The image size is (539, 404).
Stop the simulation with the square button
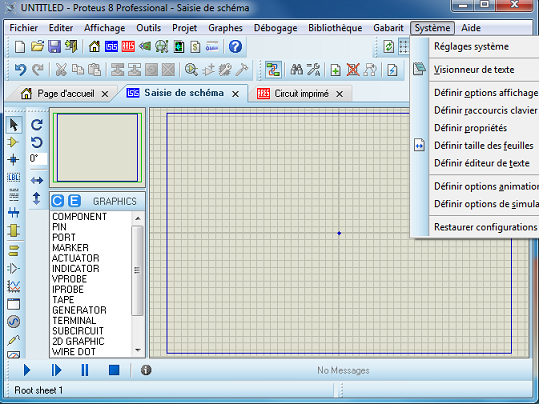click(114, 370)
